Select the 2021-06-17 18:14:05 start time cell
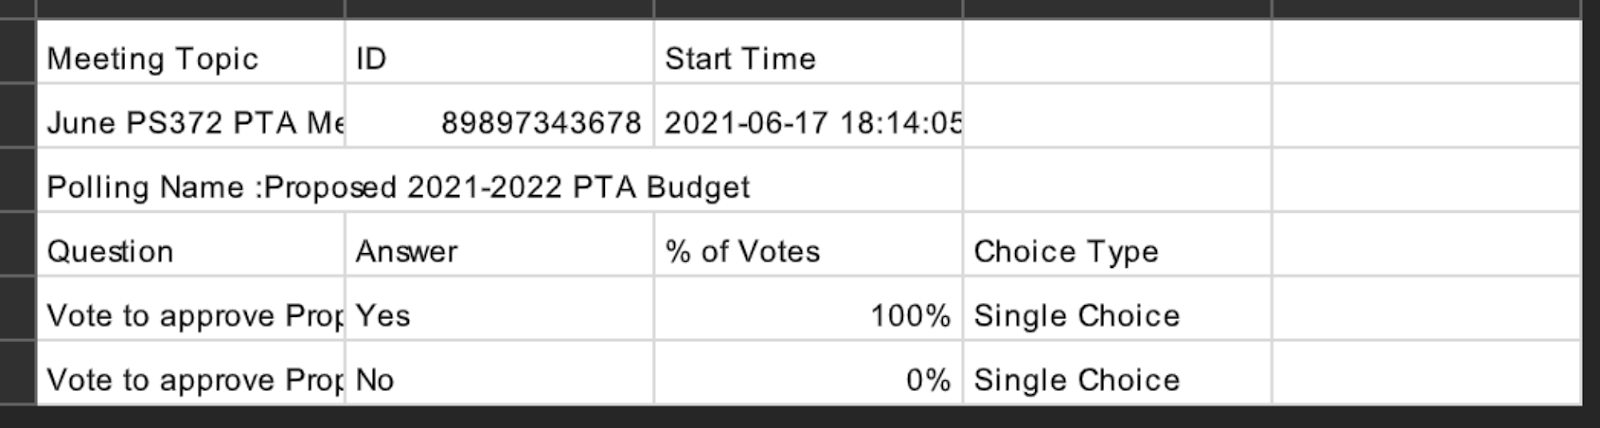 807,123
